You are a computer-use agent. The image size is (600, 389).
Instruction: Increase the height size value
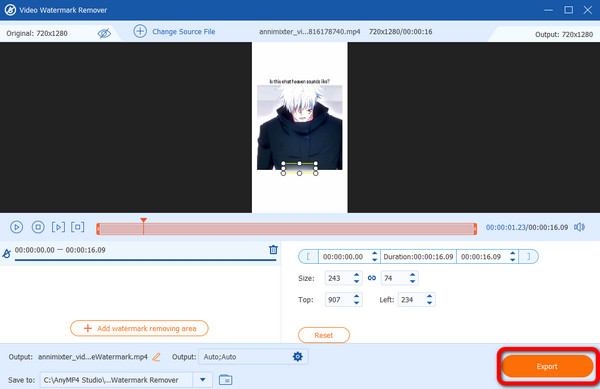[412, 275]
